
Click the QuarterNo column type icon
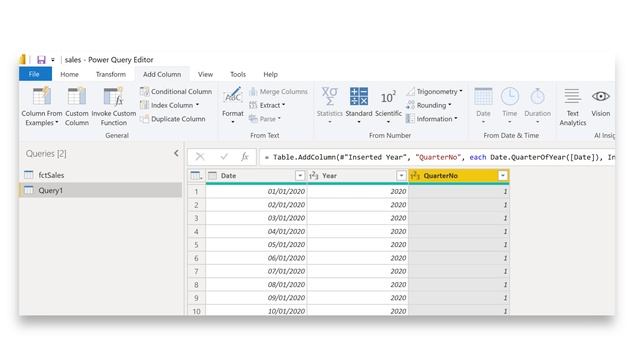tap(415, 176)
